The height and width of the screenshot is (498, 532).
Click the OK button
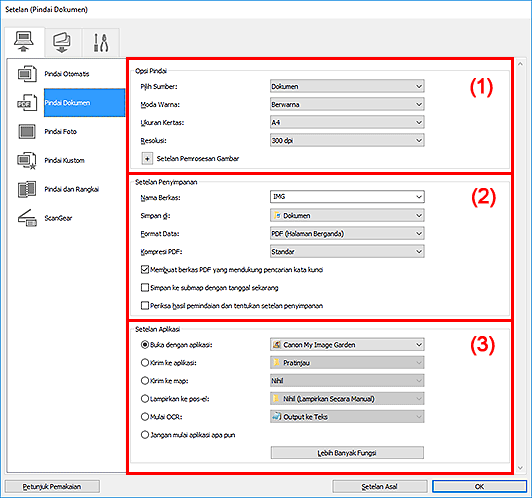(x=479, y=486)
